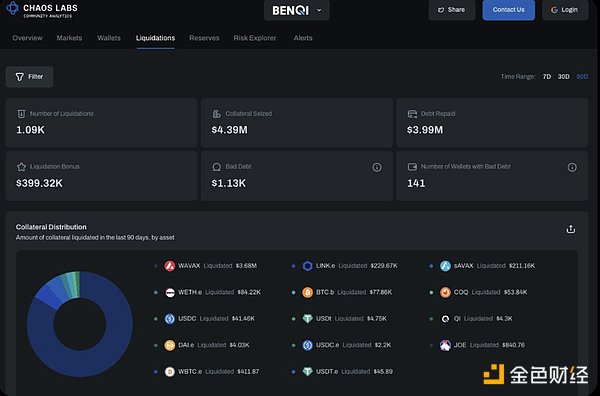The height and width of the screenshot is (396, 600).
Task: Set time range to 7D
Action: [x=547, y=77]
